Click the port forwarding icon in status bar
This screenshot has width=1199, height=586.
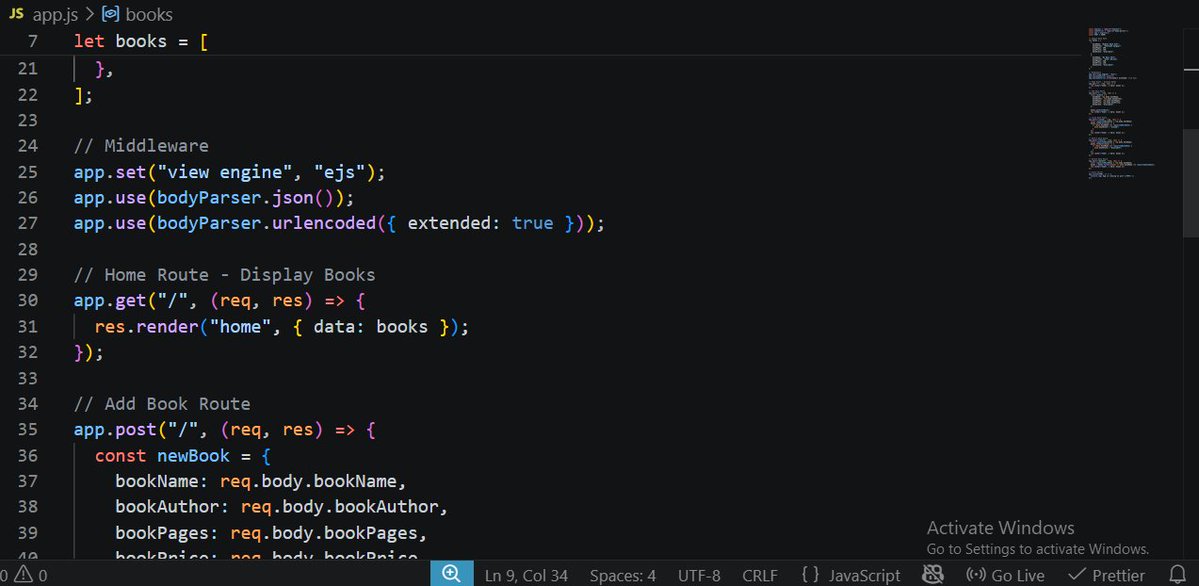point(933,574)
